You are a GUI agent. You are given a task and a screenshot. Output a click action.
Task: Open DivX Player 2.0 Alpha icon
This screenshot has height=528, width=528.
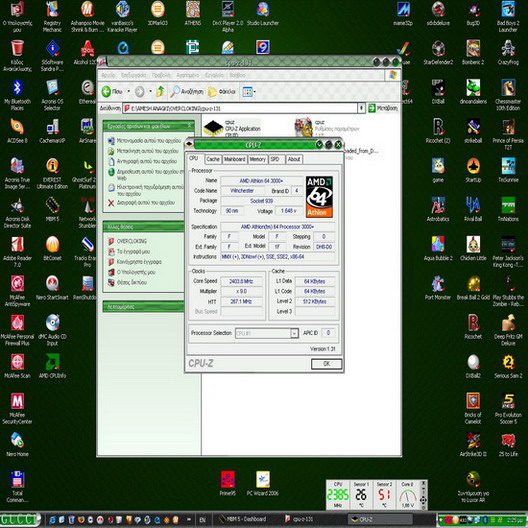(228, 16)
